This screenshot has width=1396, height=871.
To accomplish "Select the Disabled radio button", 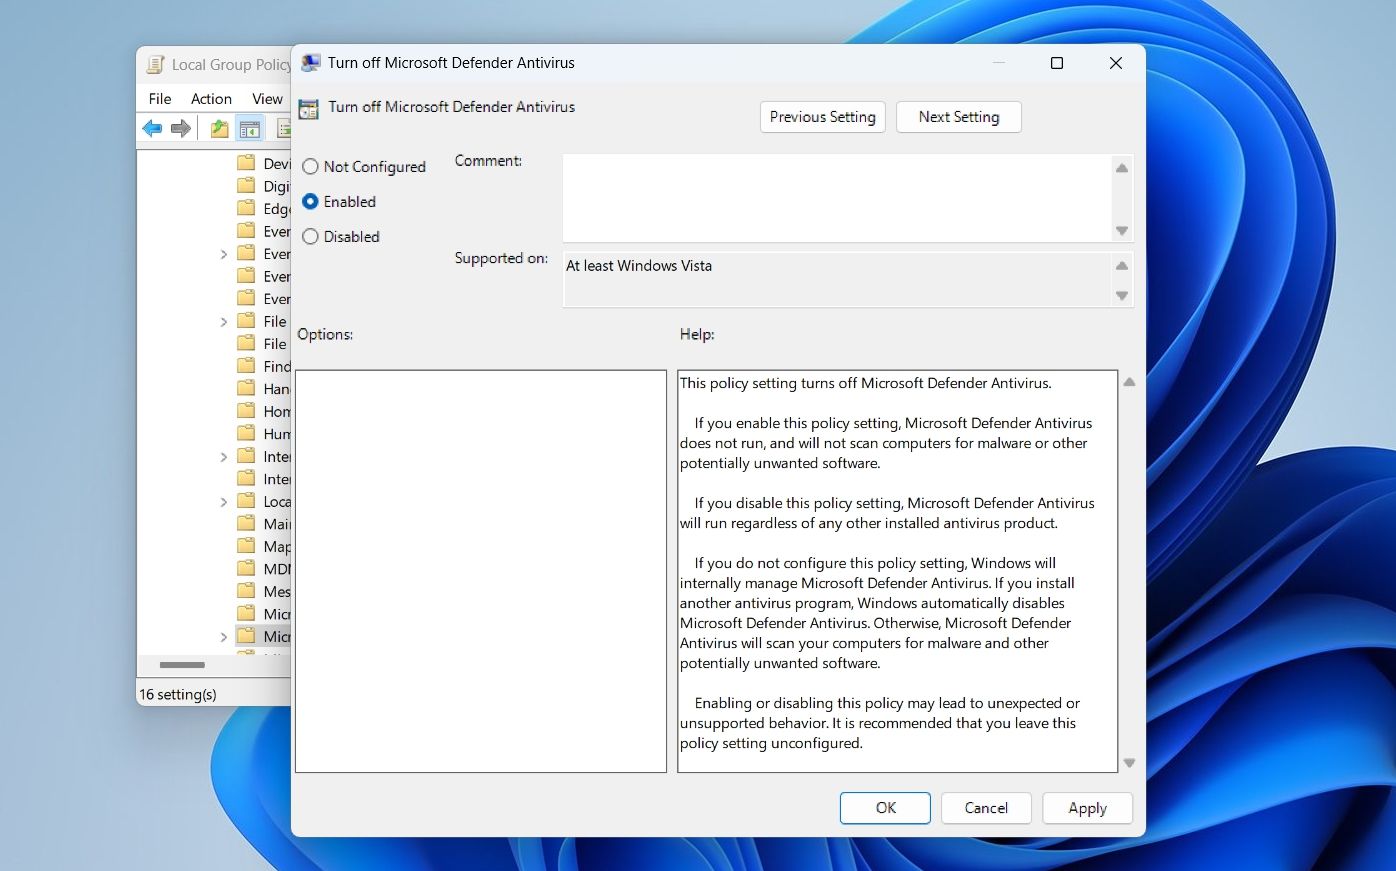I will pos(310,237).
